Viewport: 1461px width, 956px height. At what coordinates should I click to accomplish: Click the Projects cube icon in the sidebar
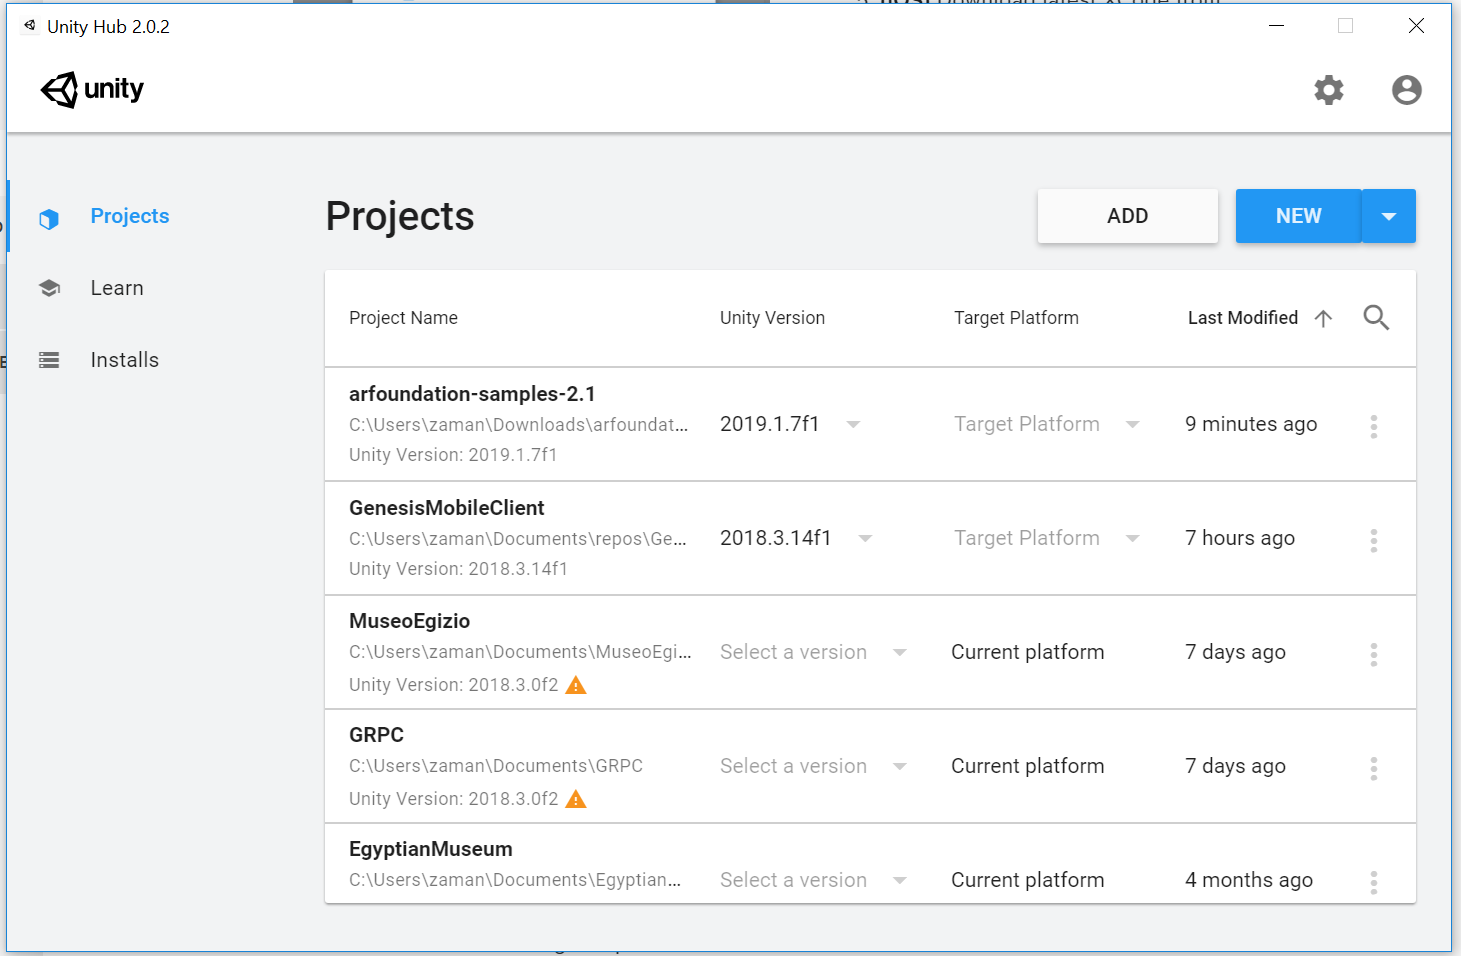tap(49, 219)
